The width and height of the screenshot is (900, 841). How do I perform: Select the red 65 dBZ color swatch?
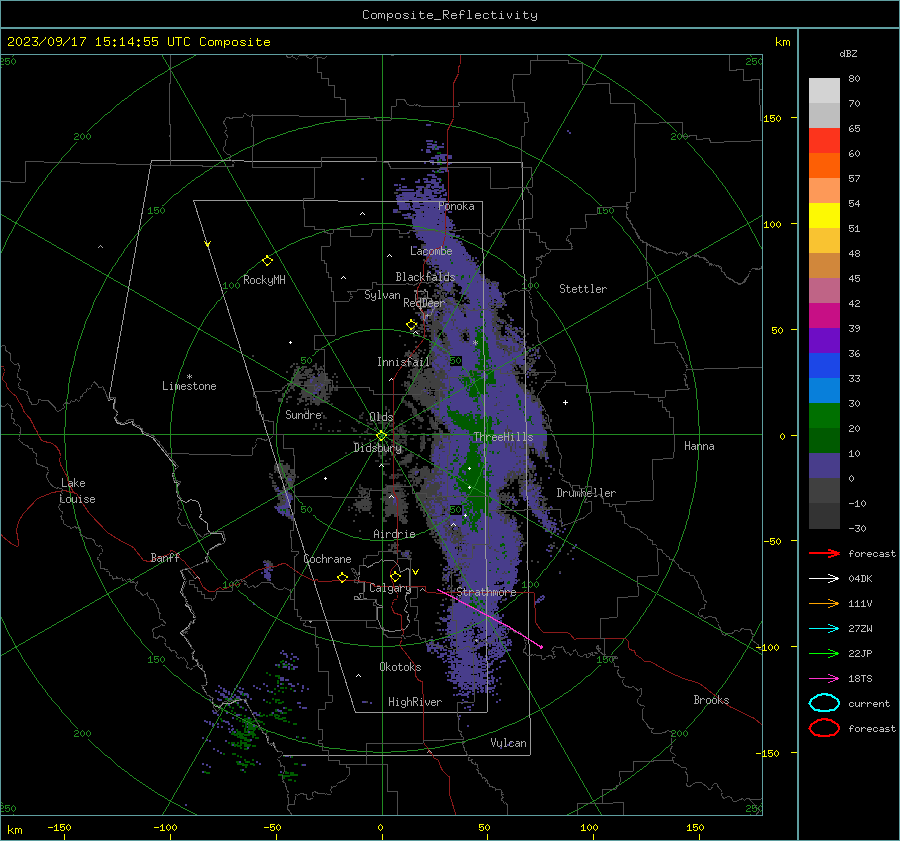click(x=824, y=140)
